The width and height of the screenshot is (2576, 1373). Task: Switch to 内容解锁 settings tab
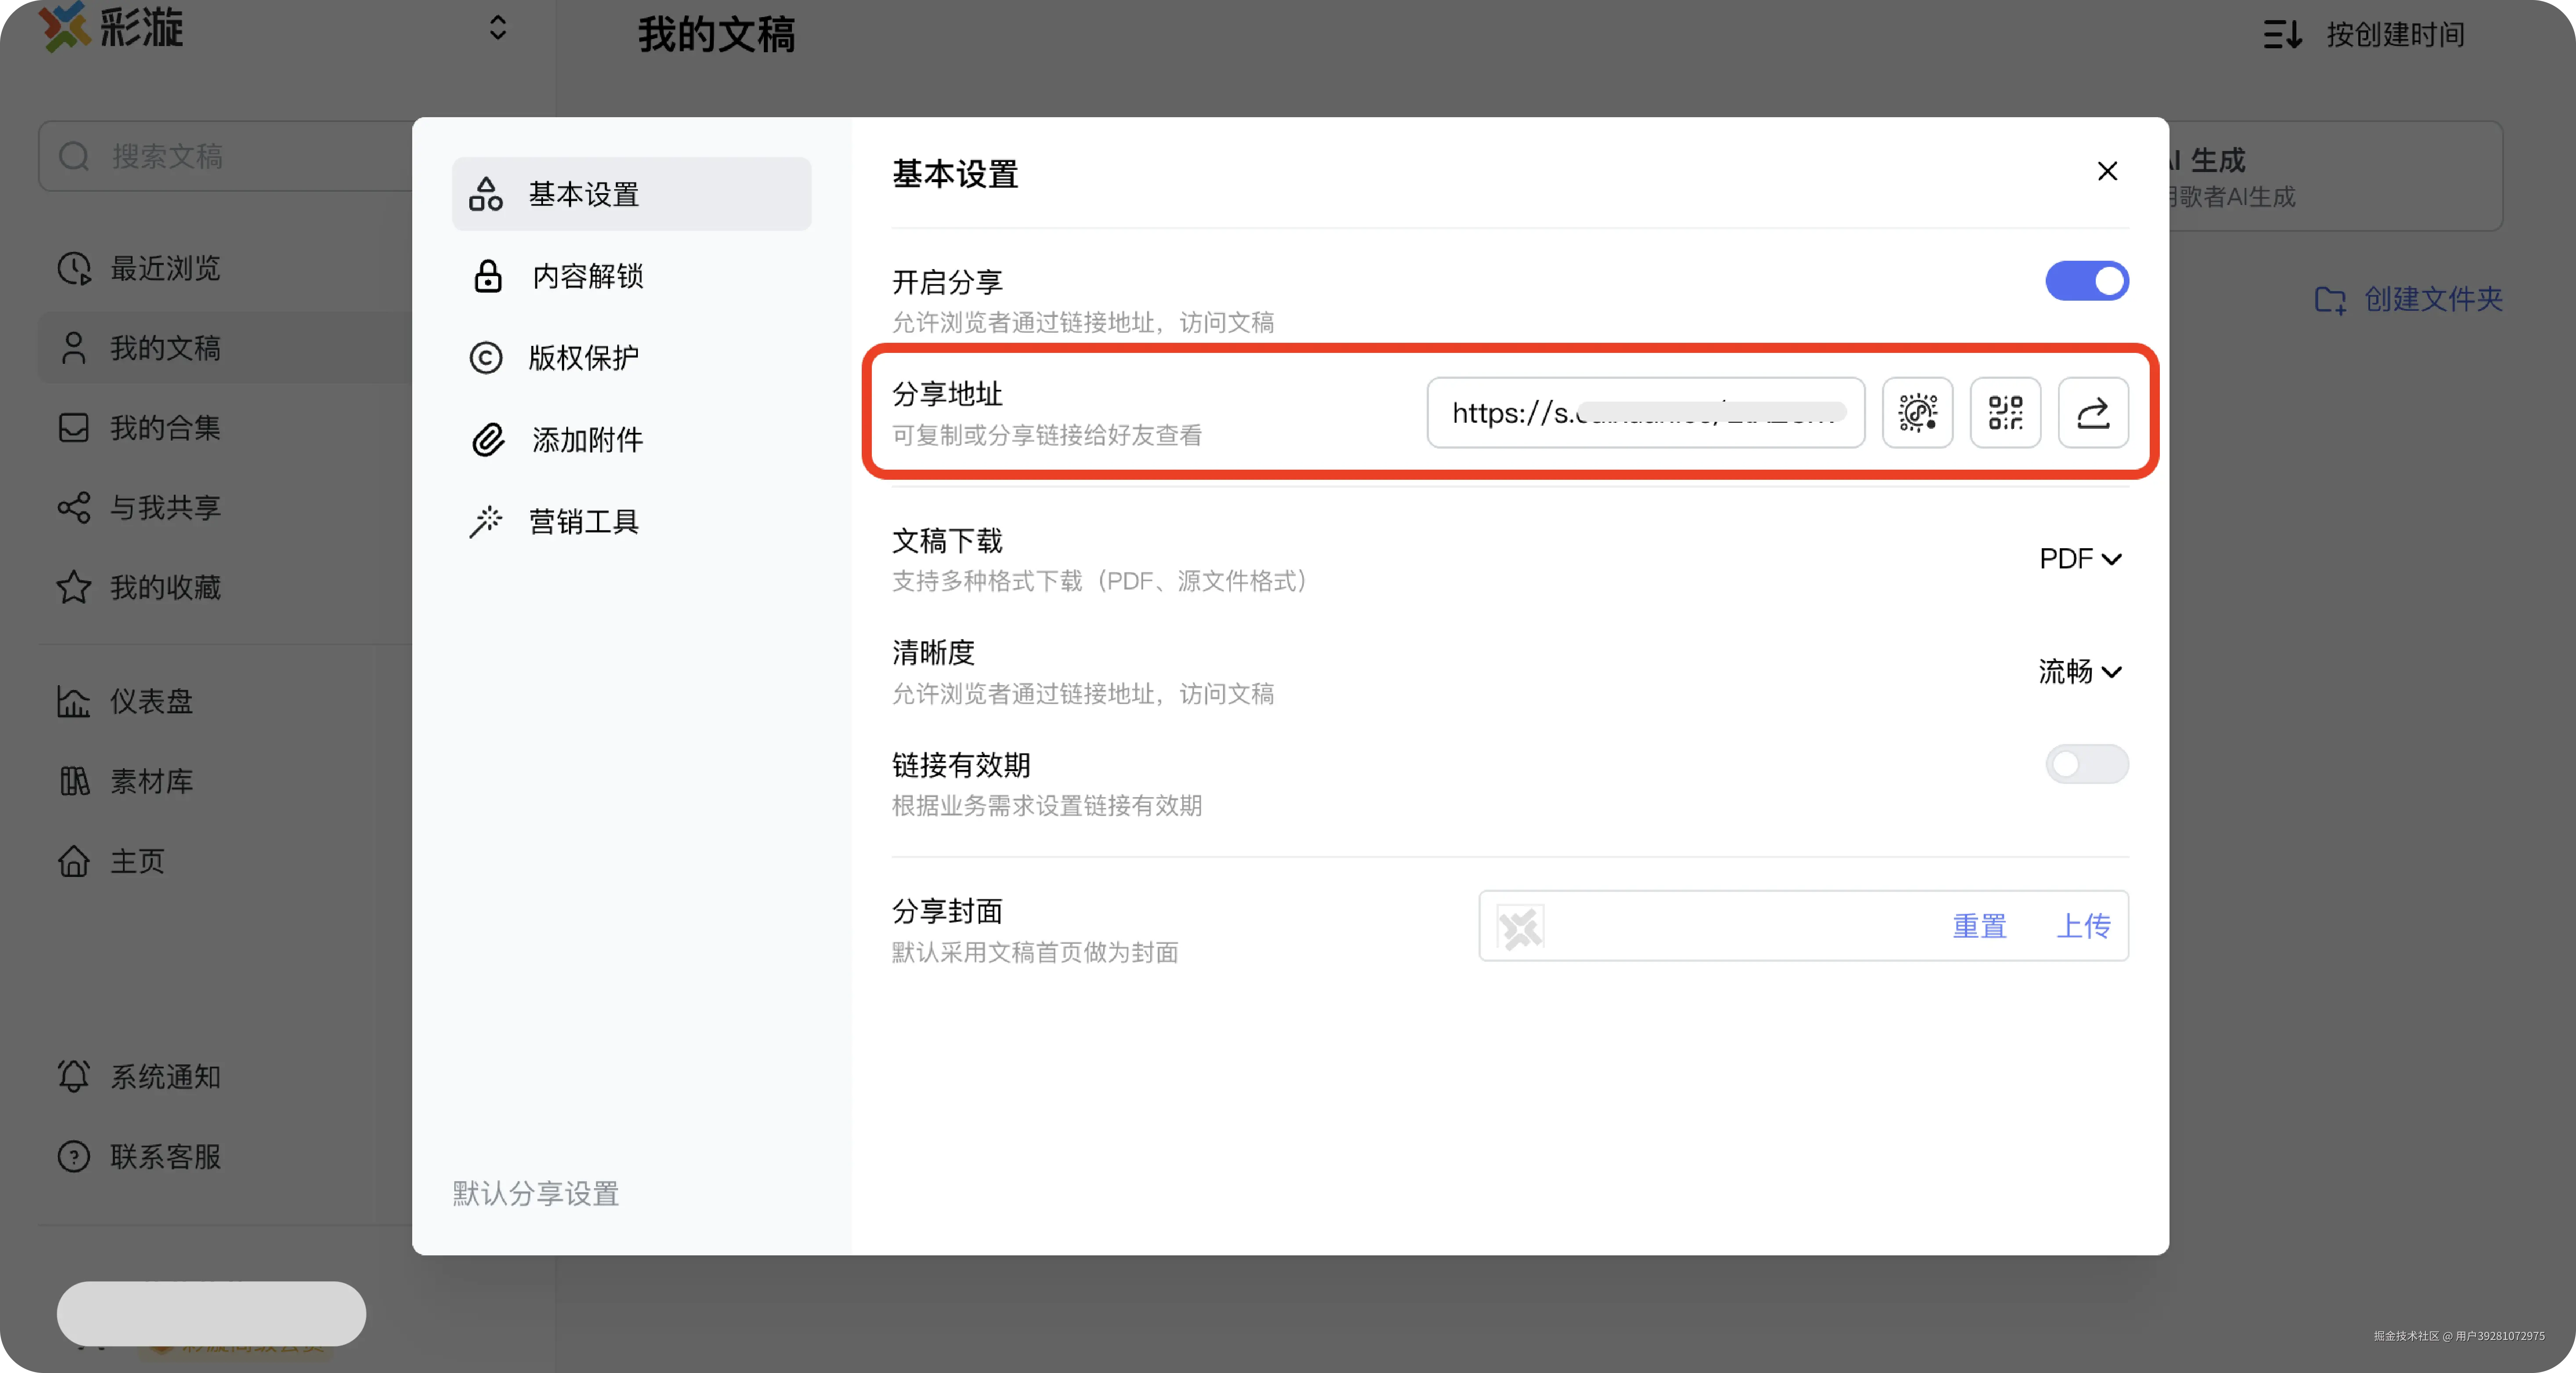[586, 276]
